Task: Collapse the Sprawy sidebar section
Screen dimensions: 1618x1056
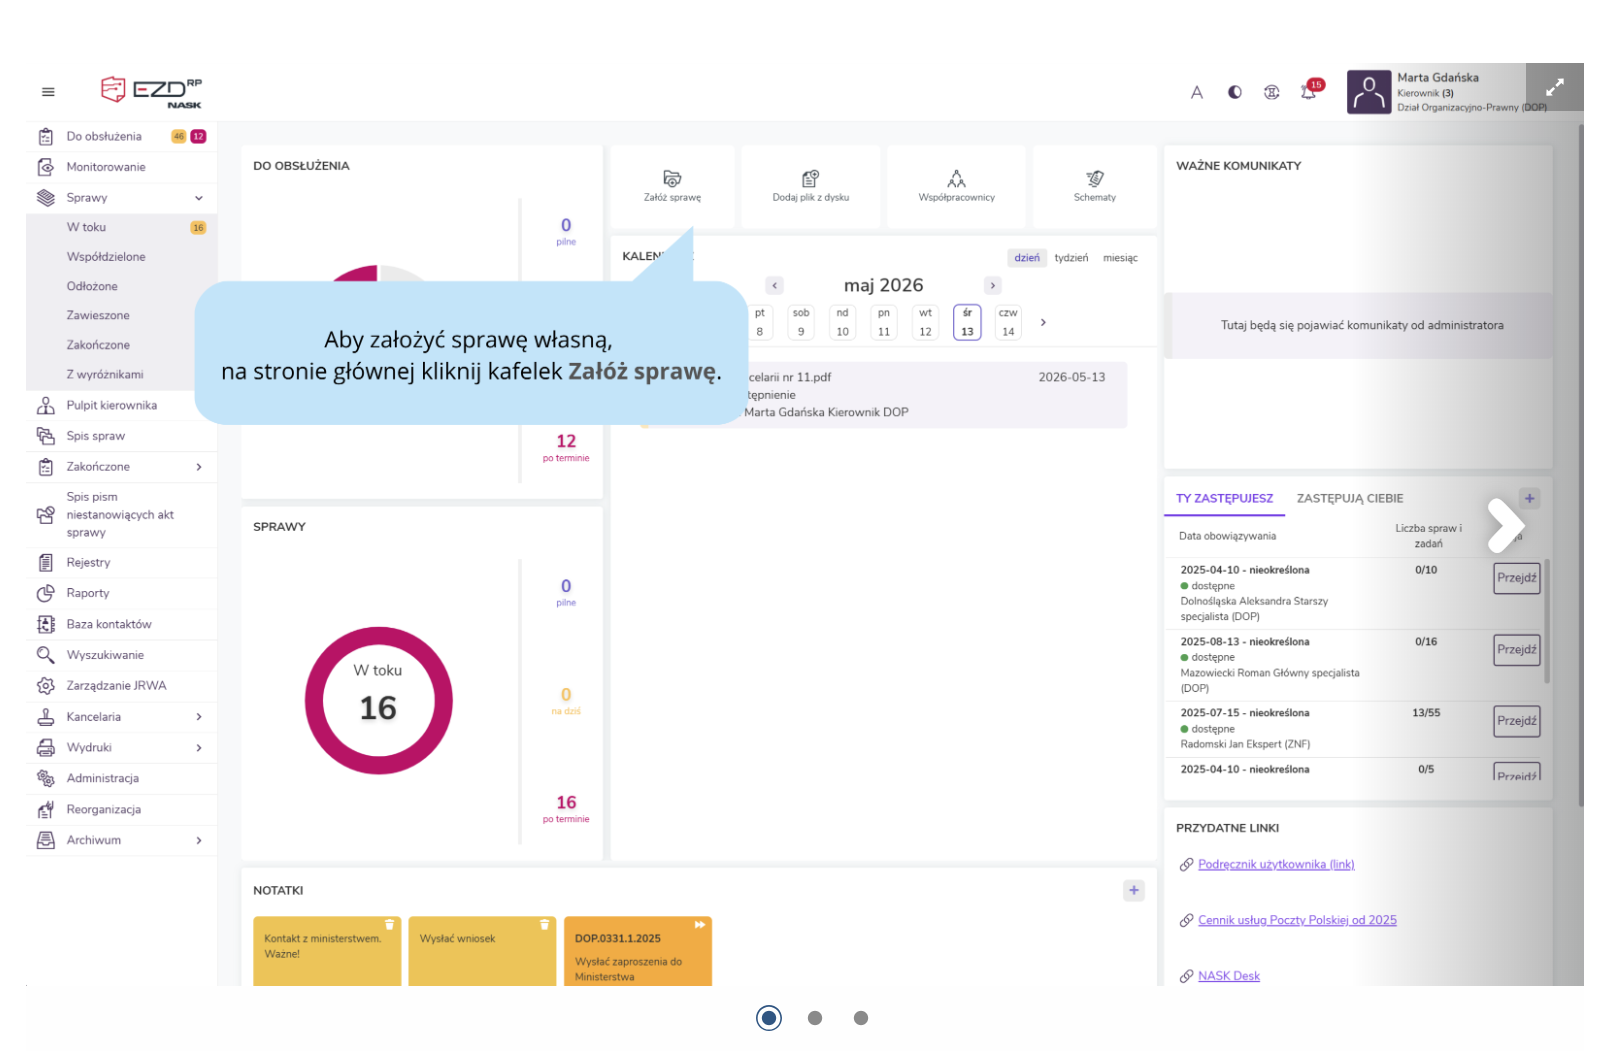Action: 199,198
